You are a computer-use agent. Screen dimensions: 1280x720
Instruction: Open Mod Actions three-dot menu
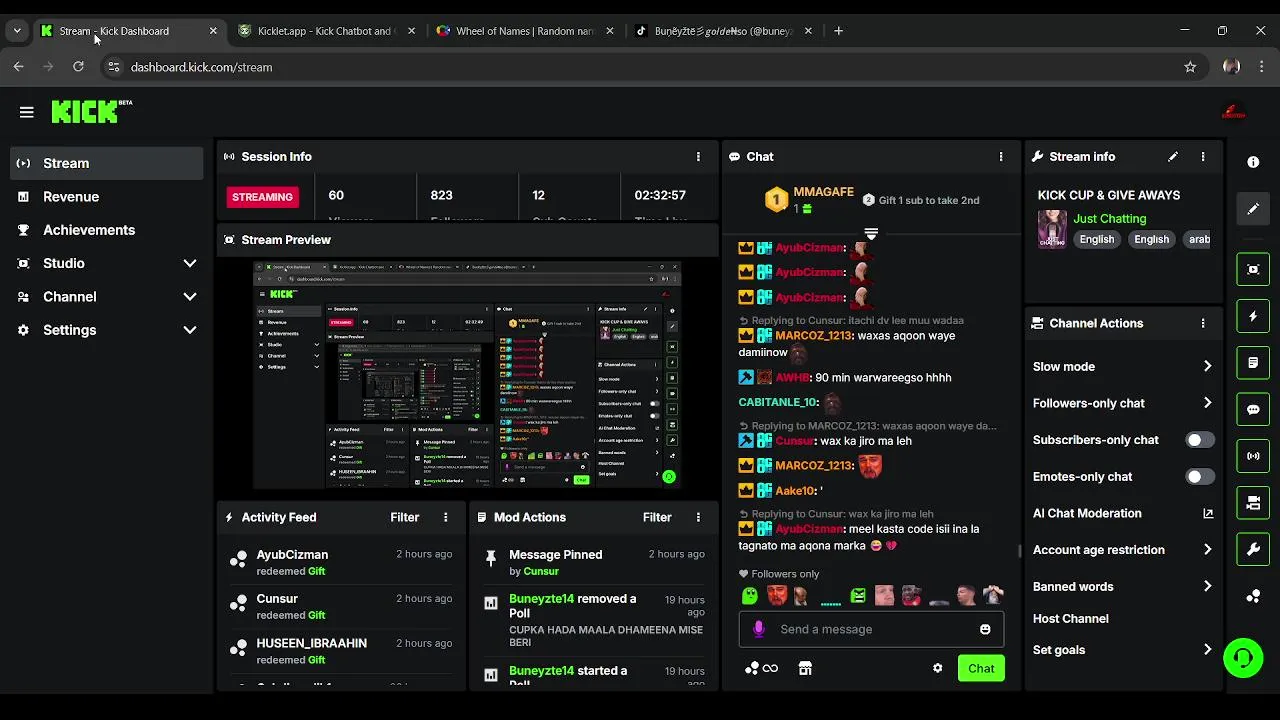698,517
